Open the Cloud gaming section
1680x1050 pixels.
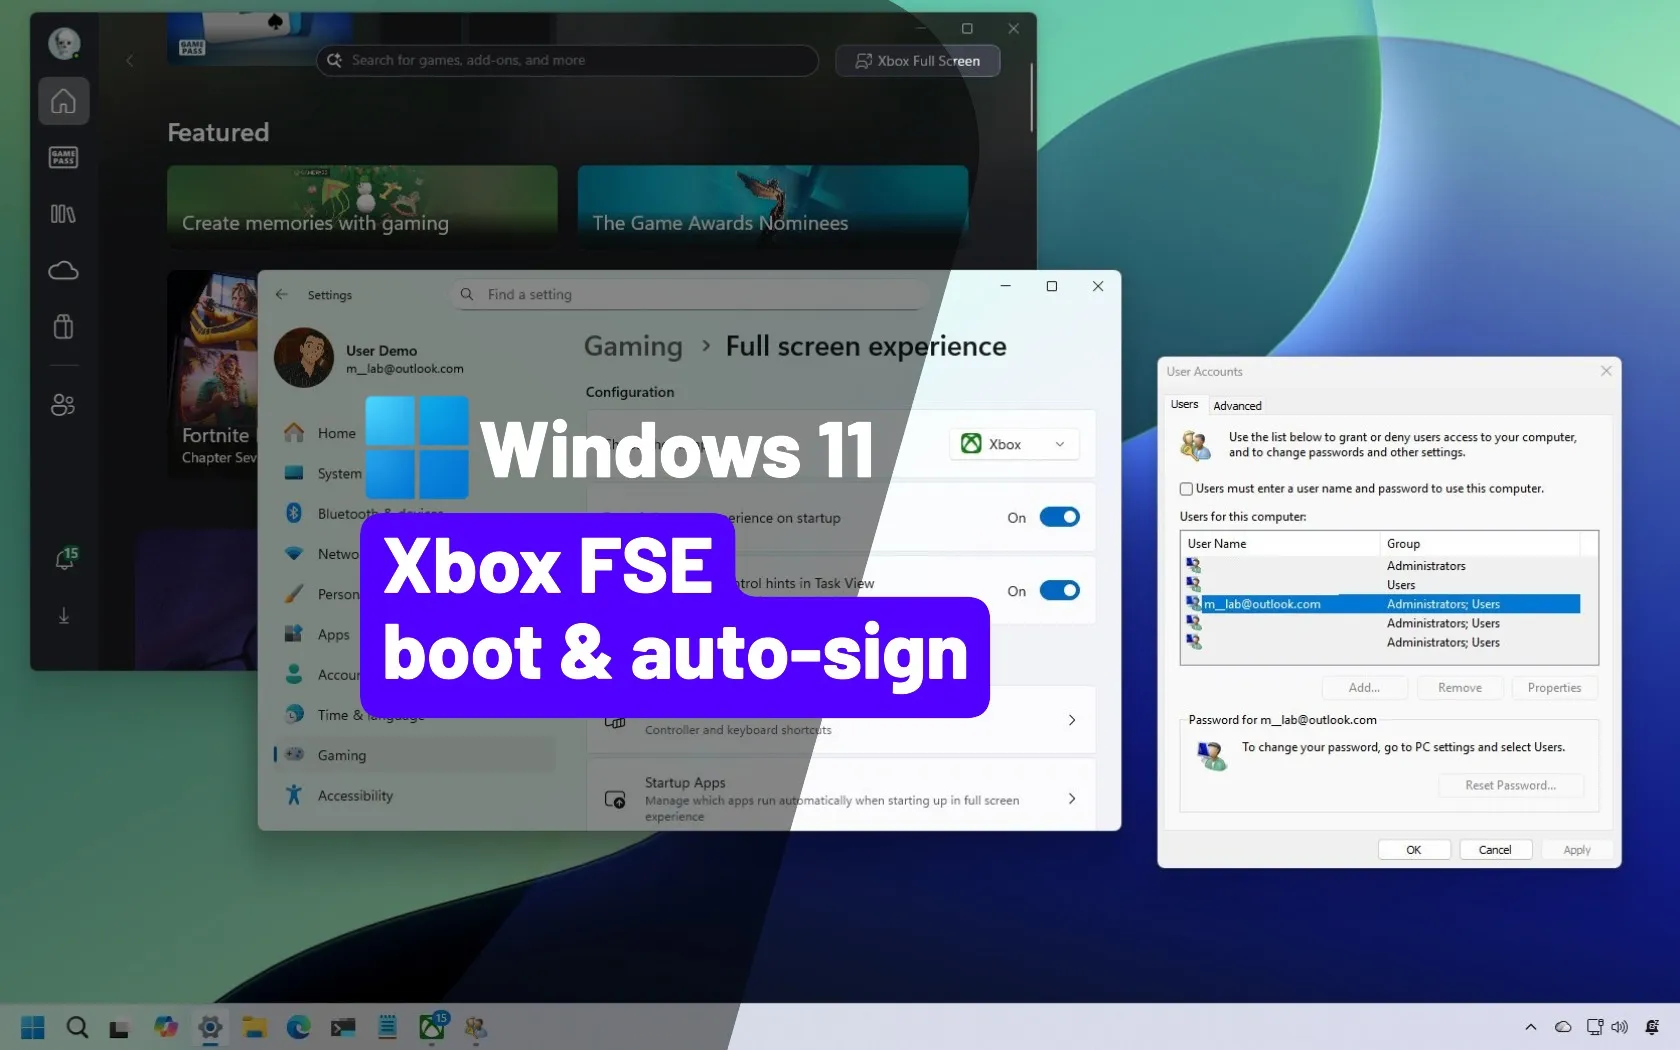[x=63, y=270]
